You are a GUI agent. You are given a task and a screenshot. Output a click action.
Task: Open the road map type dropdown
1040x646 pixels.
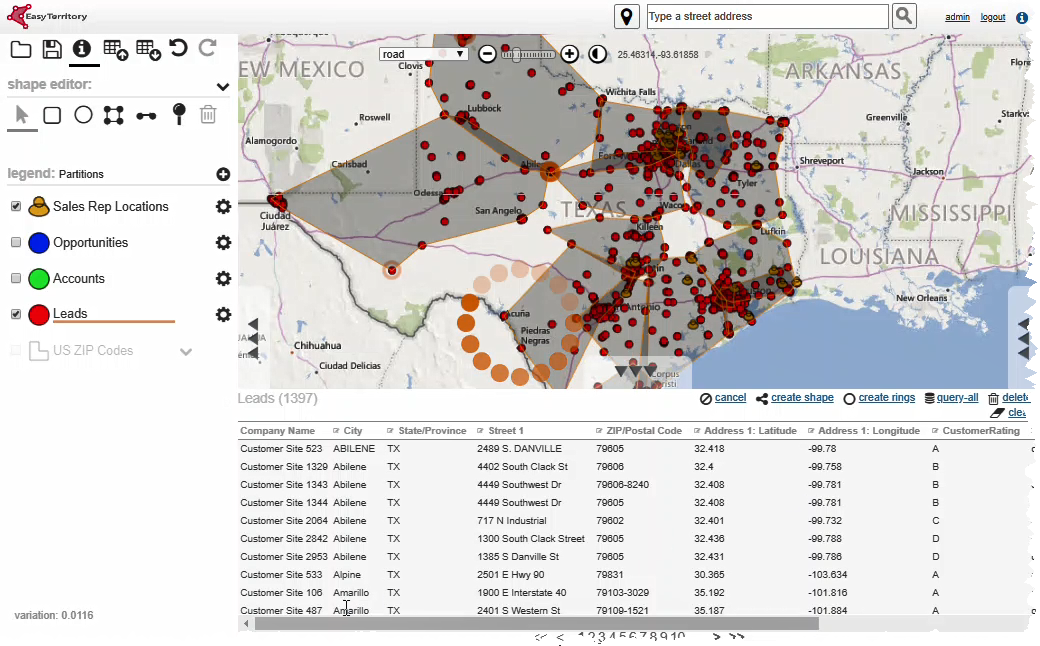point(424,54)
